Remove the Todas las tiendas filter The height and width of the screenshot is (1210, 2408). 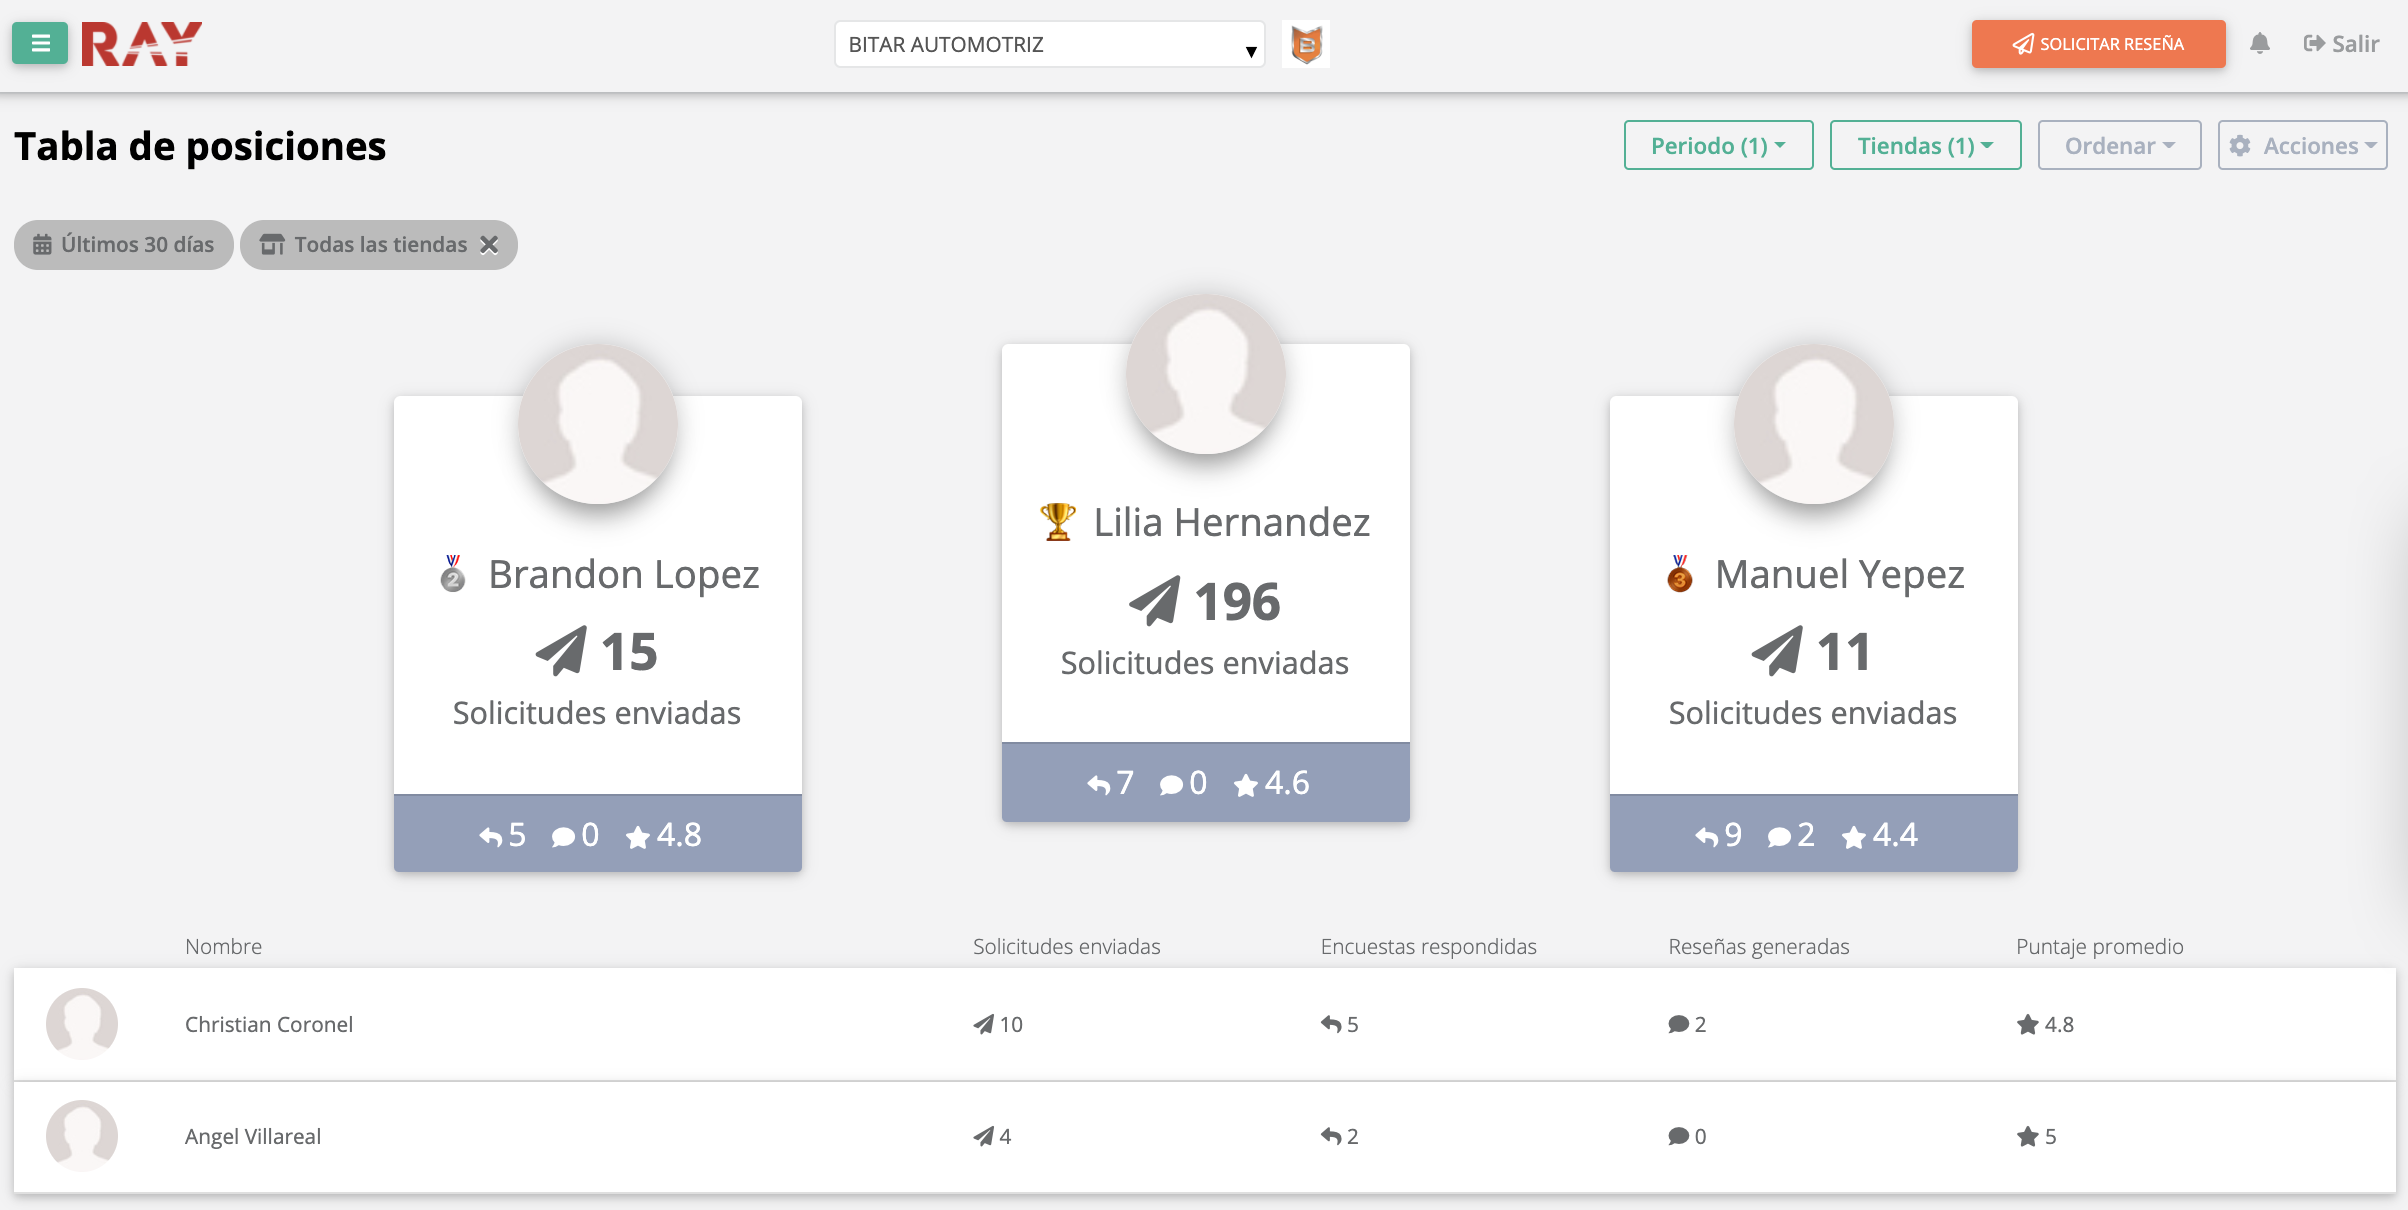click(x=490, y=244)
